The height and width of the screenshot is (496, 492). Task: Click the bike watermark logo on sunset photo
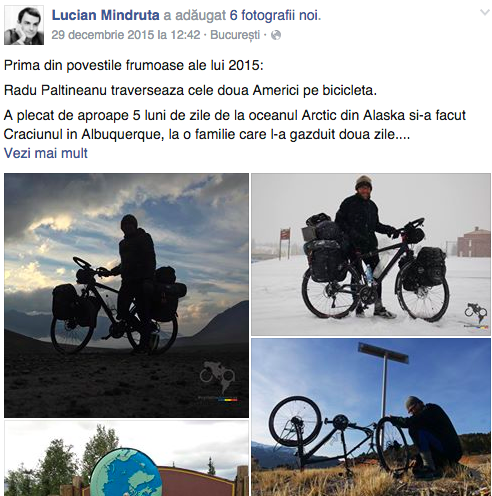217,378
